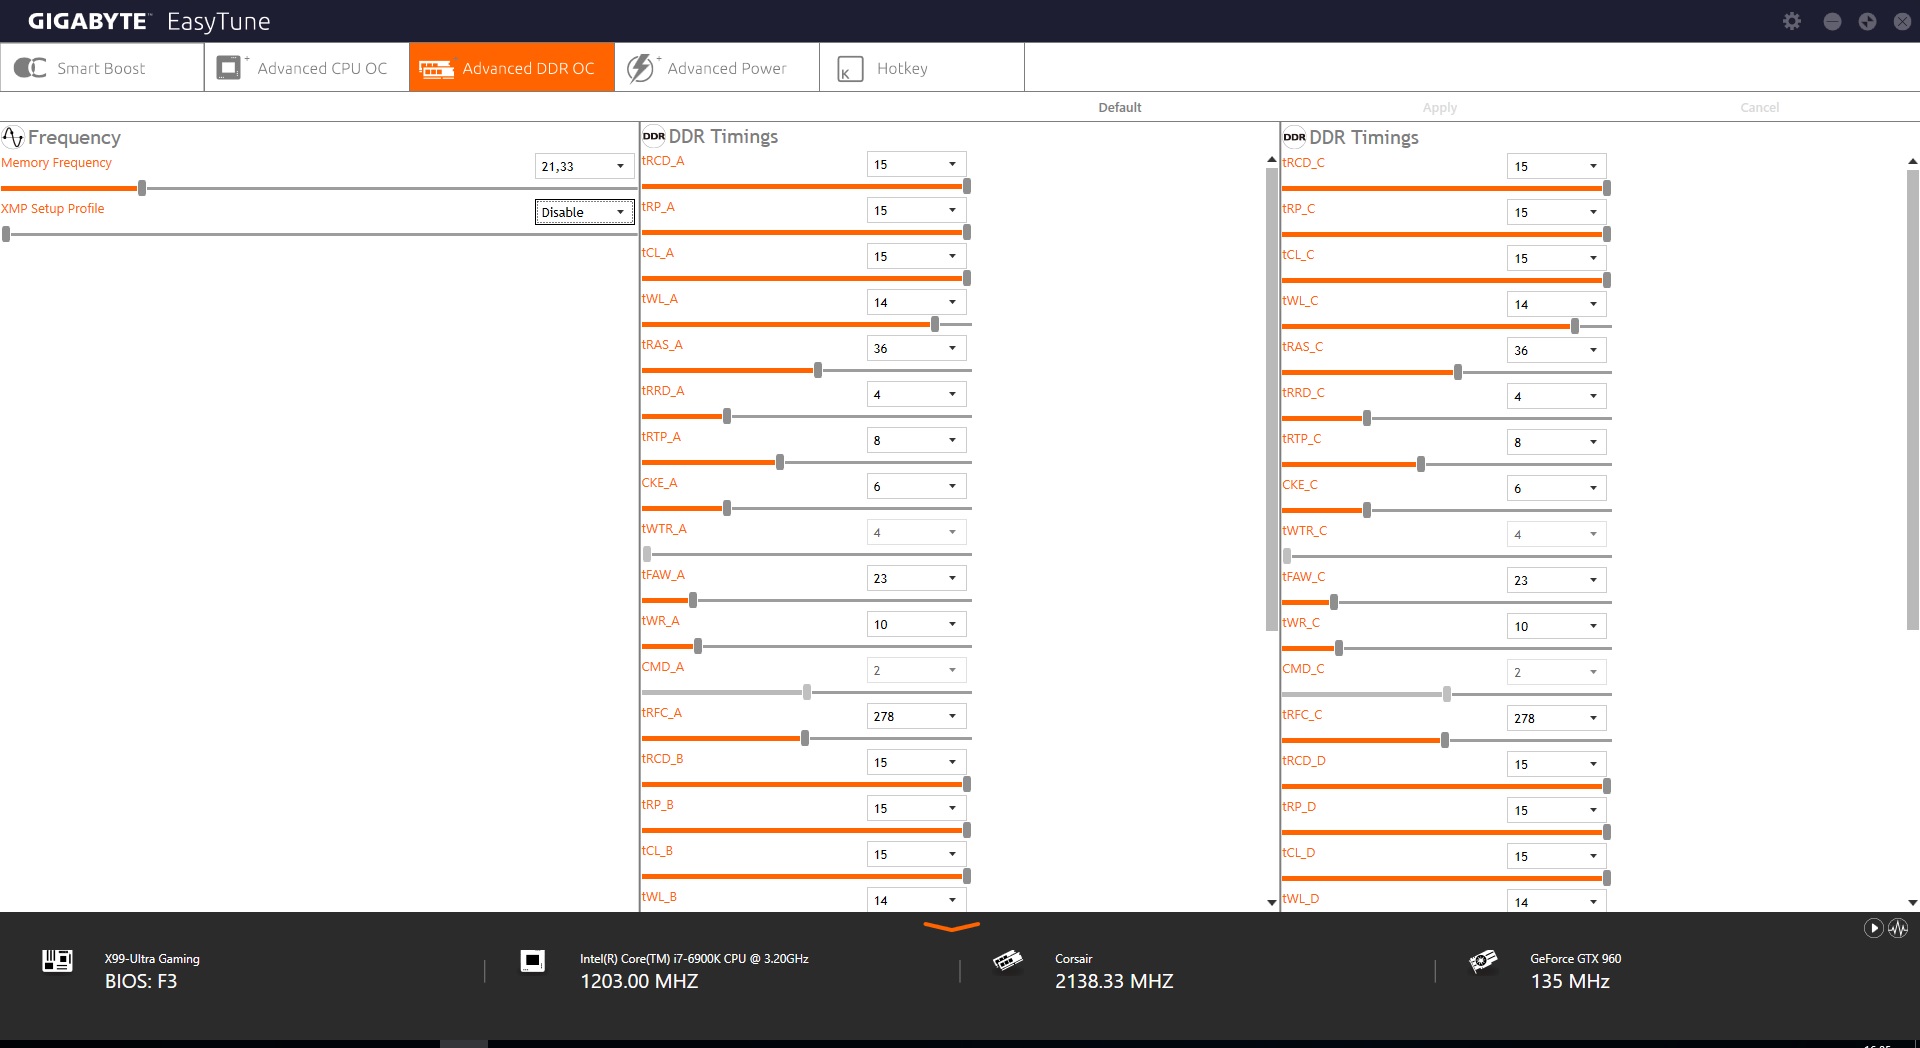This screenshot has height=1048, width=1920.
Task: Click the Corsair memory module icon
Action: (1007, 961)
